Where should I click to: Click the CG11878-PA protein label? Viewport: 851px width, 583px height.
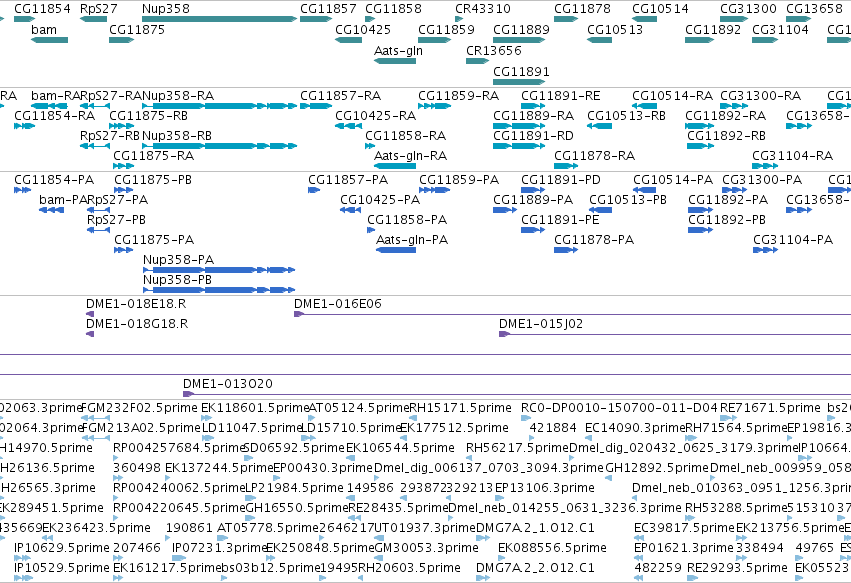594,240
